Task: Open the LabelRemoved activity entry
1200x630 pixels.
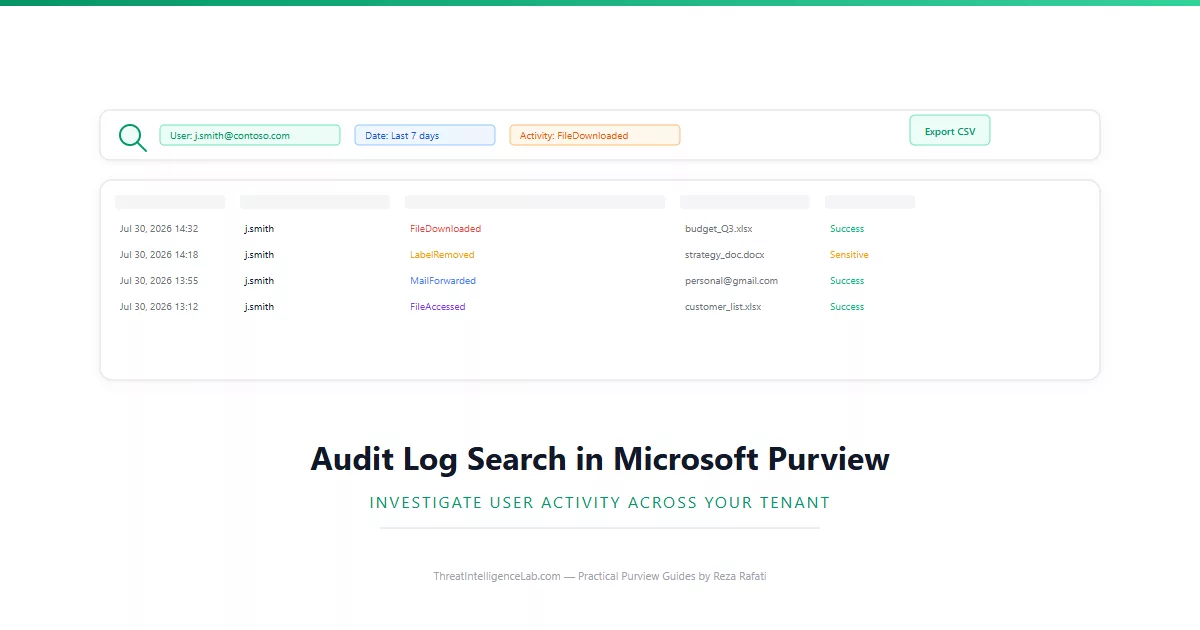Action: pyautogui.click(x=442, y=255)
